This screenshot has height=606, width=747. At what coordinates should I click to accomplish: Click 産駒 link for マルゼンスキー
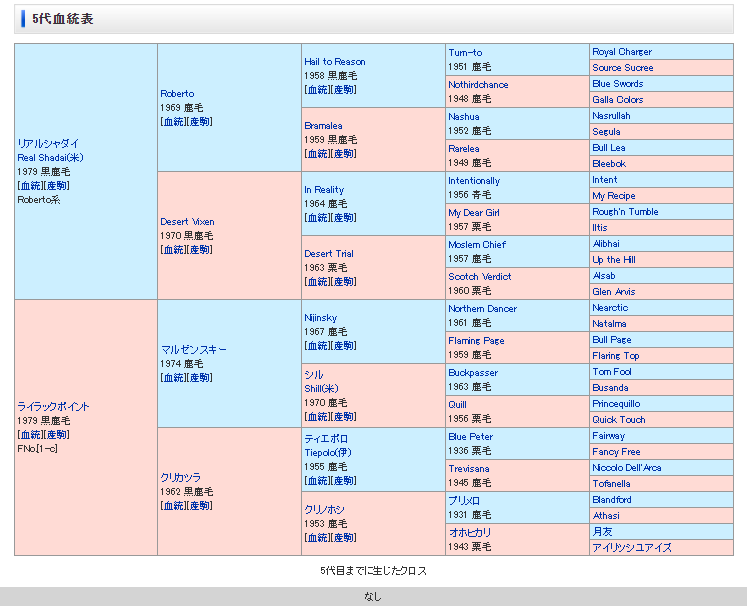(x=198, y=378)
